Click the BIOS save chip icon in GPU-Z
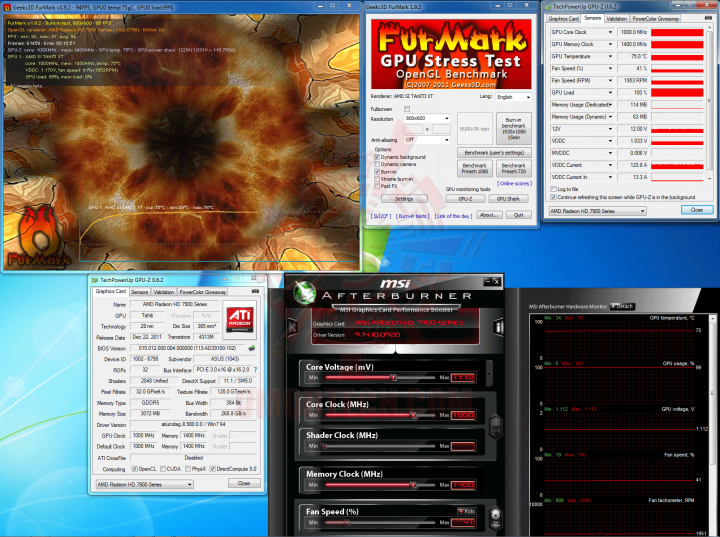The width and height of the screenshot is (720, 537). (x=251, y=348)
